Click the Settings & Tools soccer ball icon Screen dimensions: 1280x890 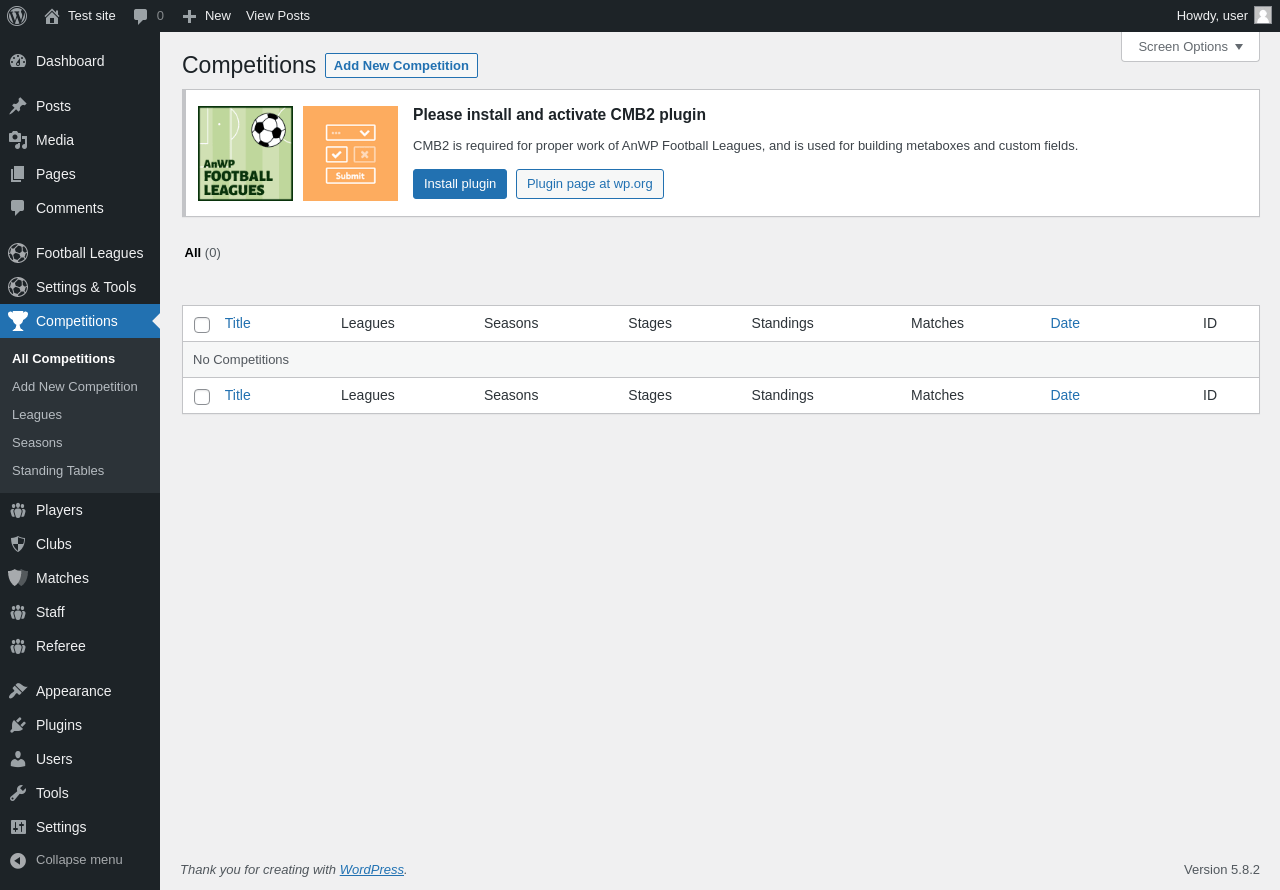point(18,287)
